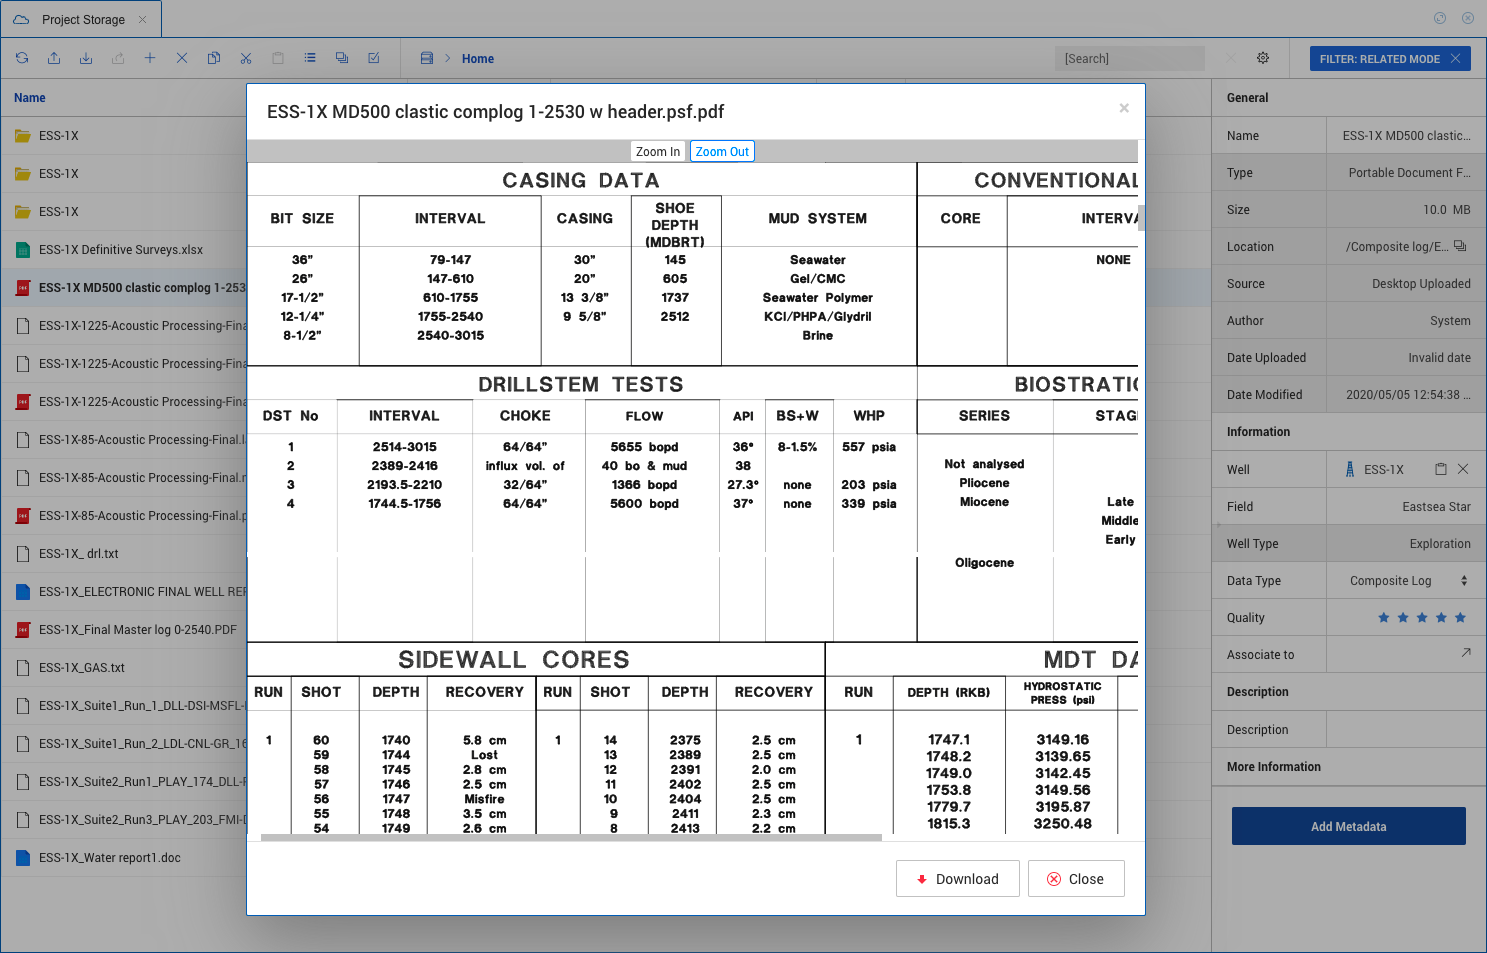
Task: Click the copy location icon in Location row
Action: pos(1460,246)
